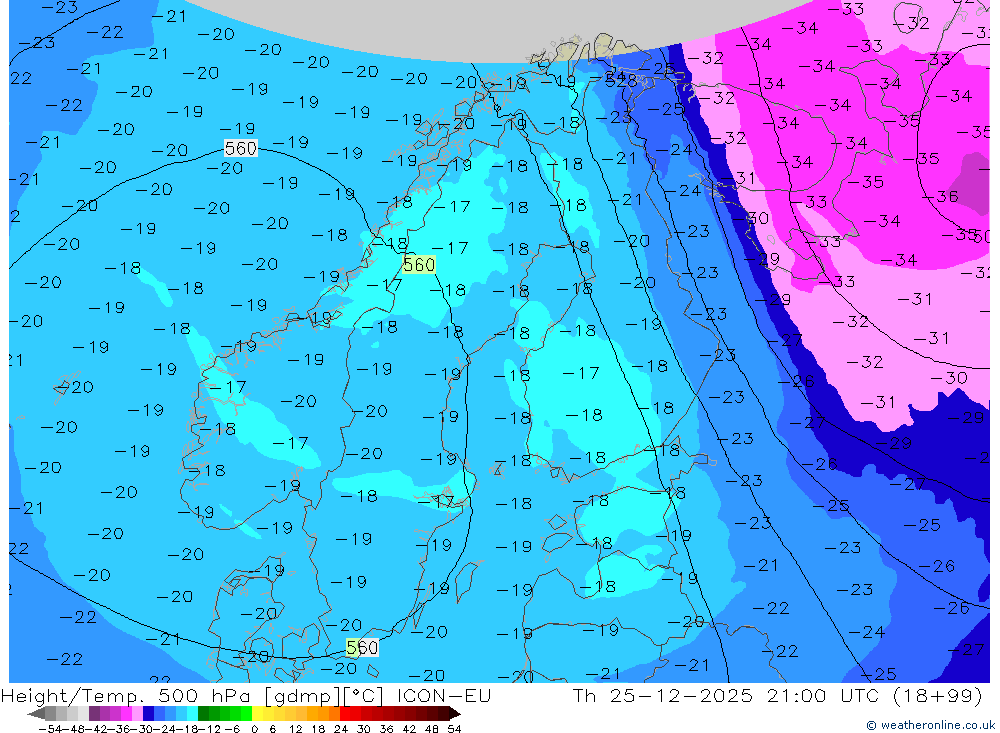Click the bright red swatch at 24 on legend
1000x733 pixels.
tap(345, 713)
